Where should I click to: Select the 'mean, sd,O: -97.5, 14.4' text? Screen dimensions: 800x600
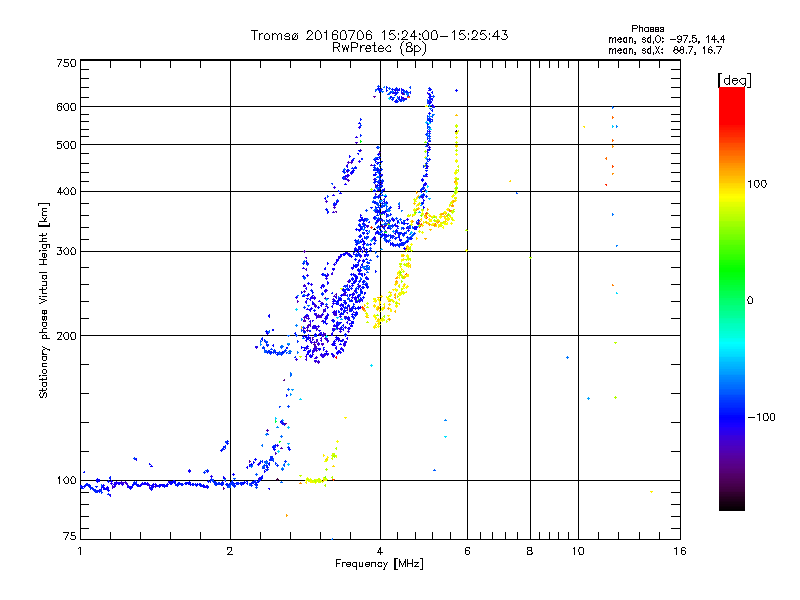click(x=666, y=39)
